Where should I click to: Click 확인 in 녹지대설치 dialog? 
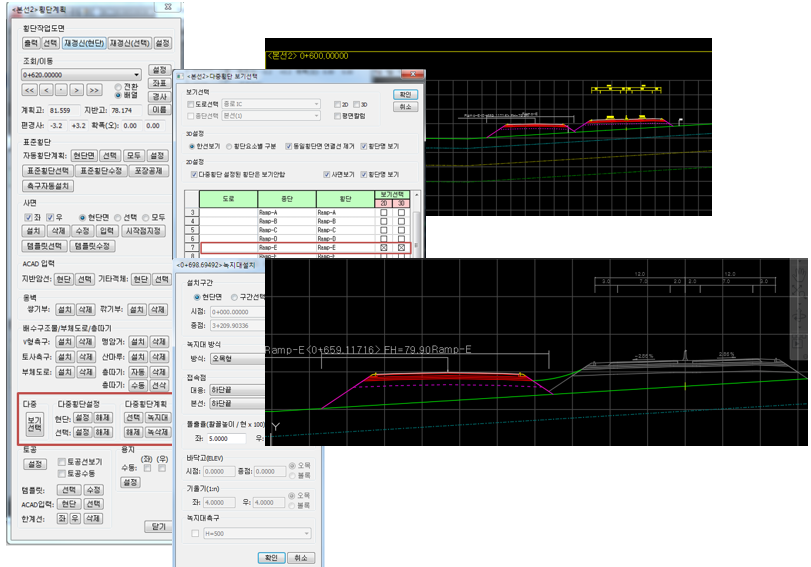point(271,557)
